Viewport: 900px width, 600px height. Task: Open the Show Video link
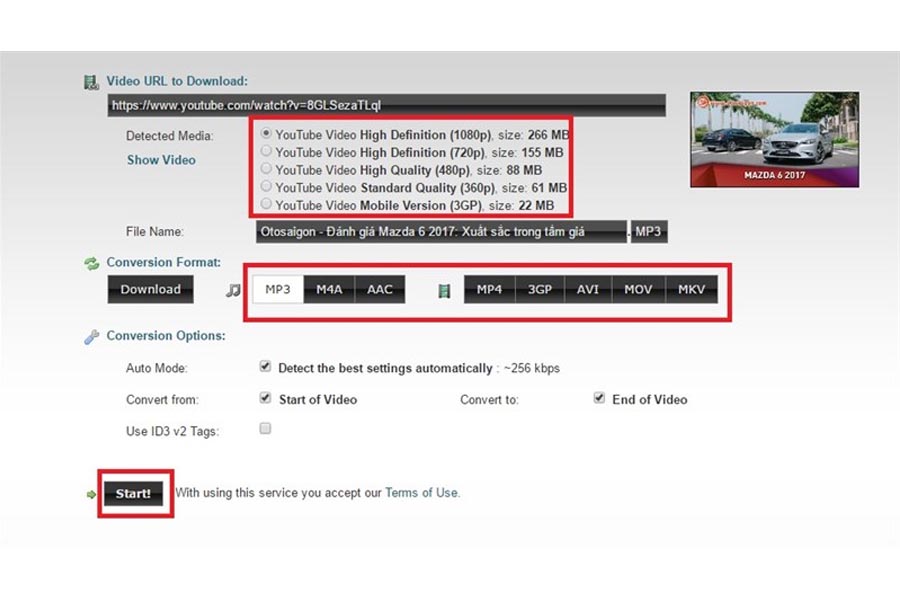[x=161, y=160]
